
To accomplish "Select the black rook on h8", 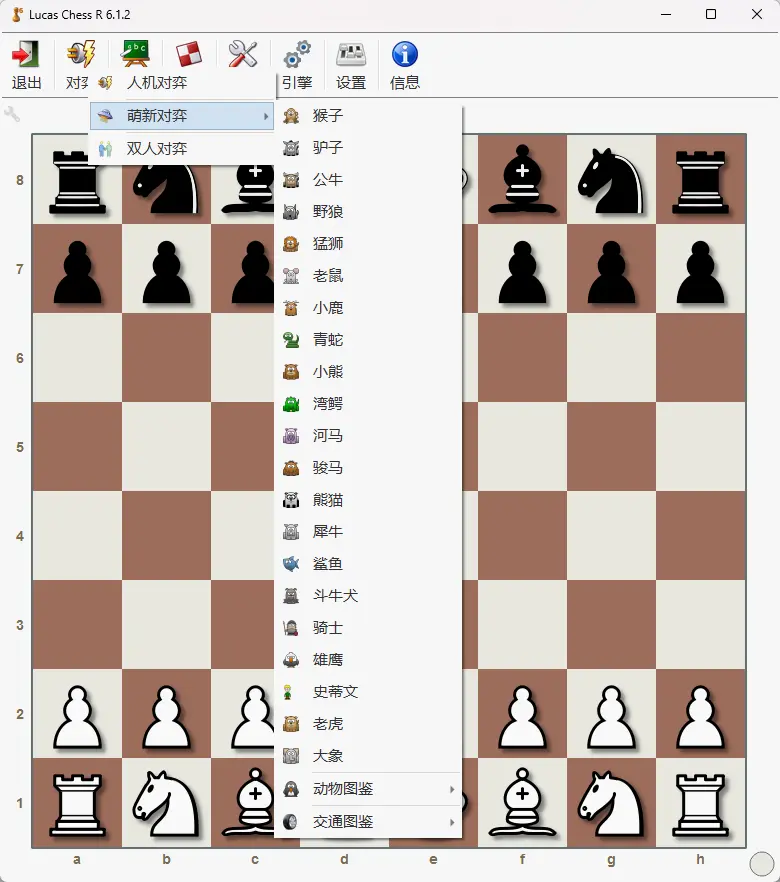I will 700,181.
